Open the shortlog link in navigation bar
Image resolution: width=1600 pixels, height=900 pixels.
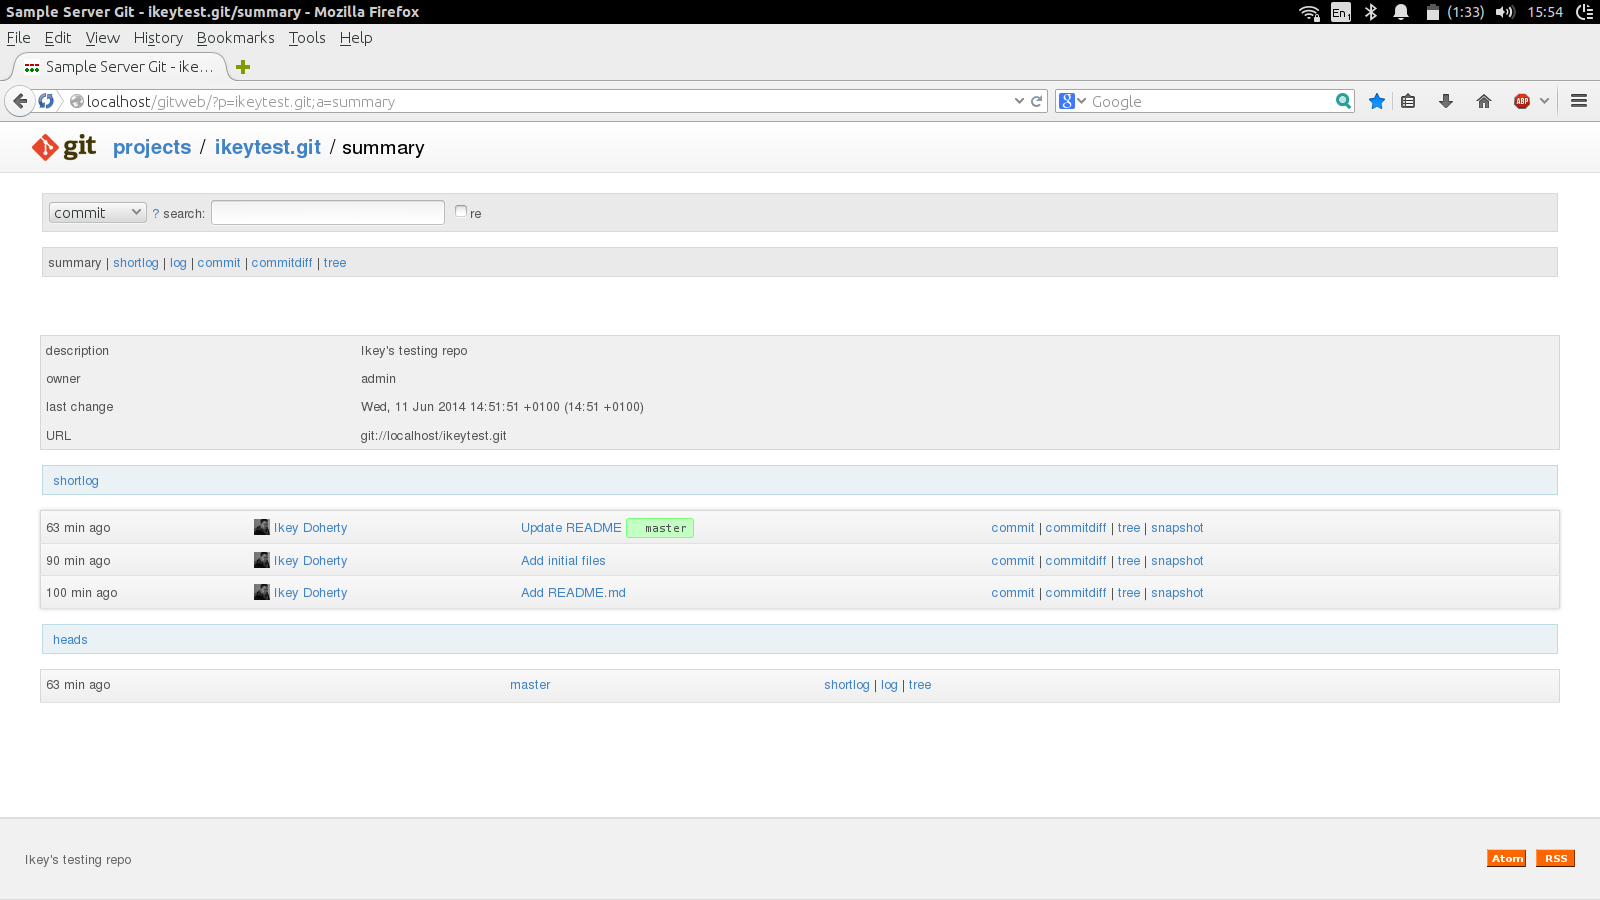[136, 263]
